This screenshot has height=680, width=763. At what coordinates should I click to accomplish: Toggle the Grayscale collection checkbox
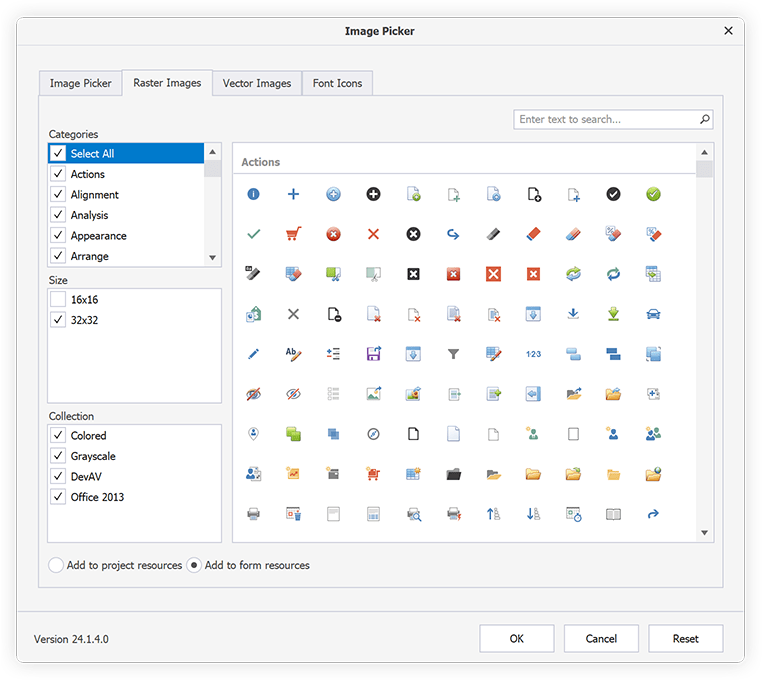[x=58, y=456]
